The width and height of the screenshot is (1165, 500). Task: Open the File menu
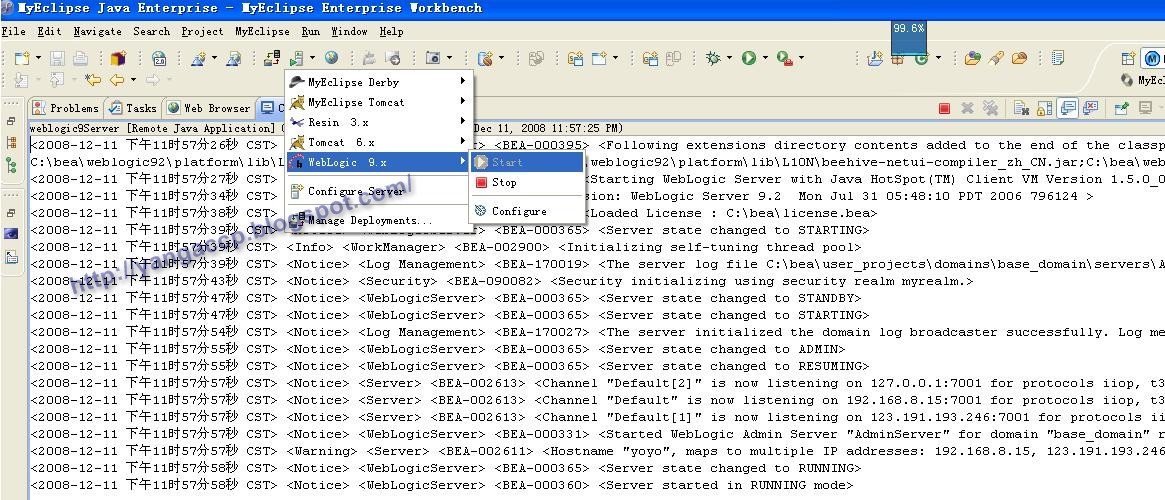click(x=13, y=31)
